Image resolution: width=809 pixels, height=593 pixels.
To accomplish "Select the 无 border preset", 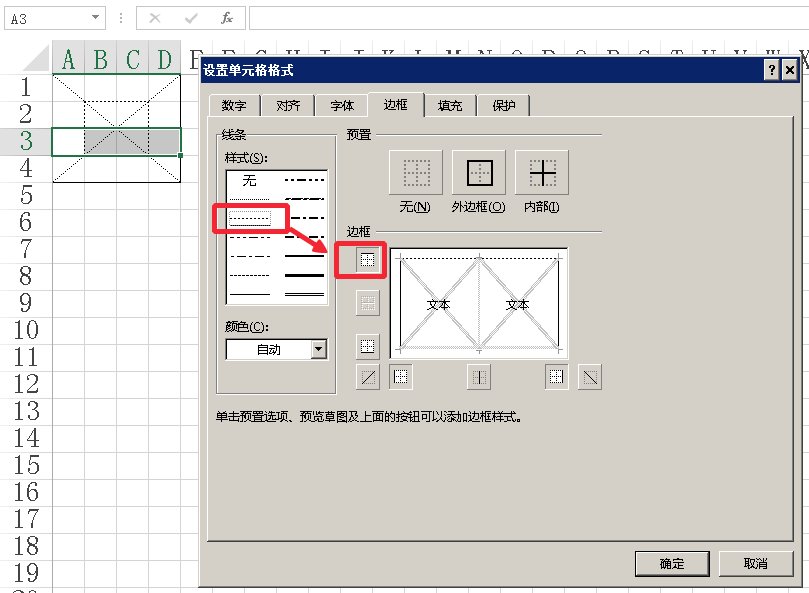I will (415, 175).
